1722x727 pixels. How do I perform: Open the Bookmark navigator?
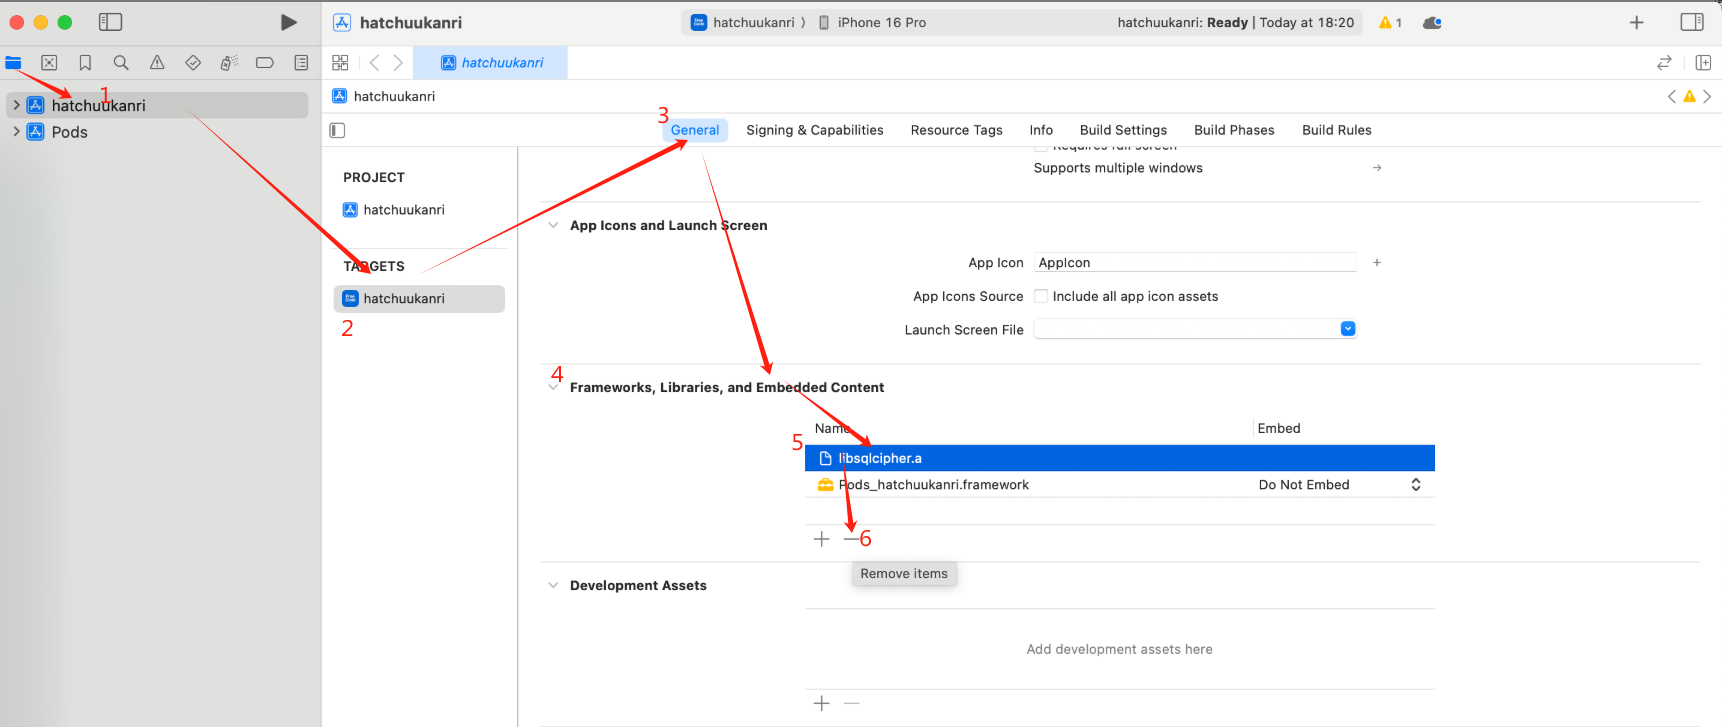click(85, 63)
